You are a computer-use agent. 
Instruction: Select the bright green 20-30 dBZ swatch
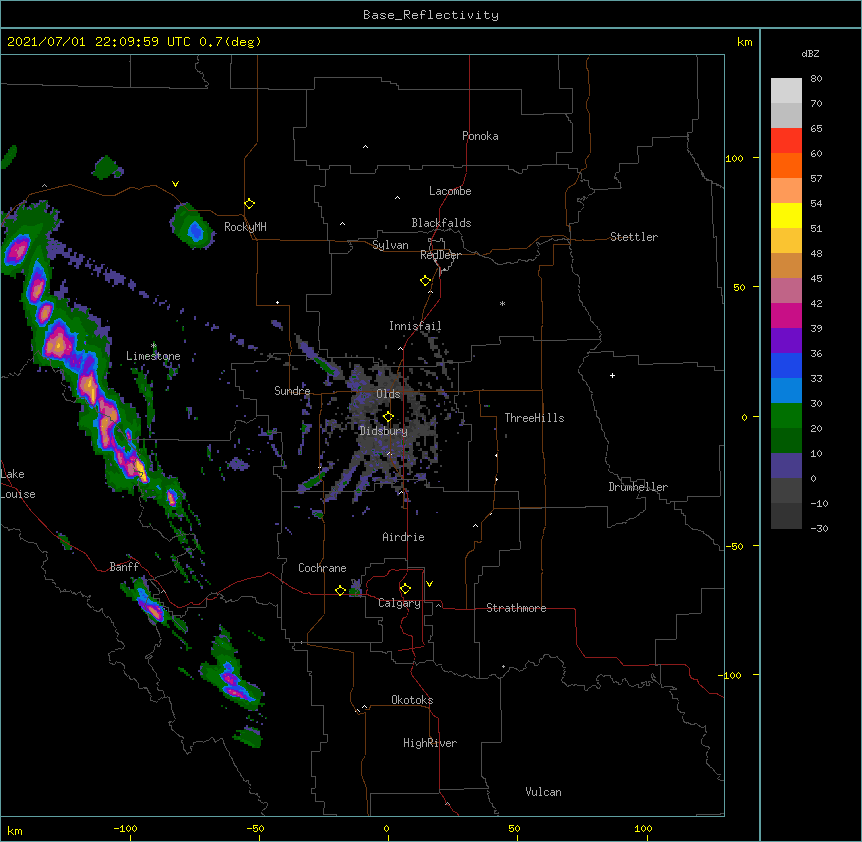click(x=786, y=416)
